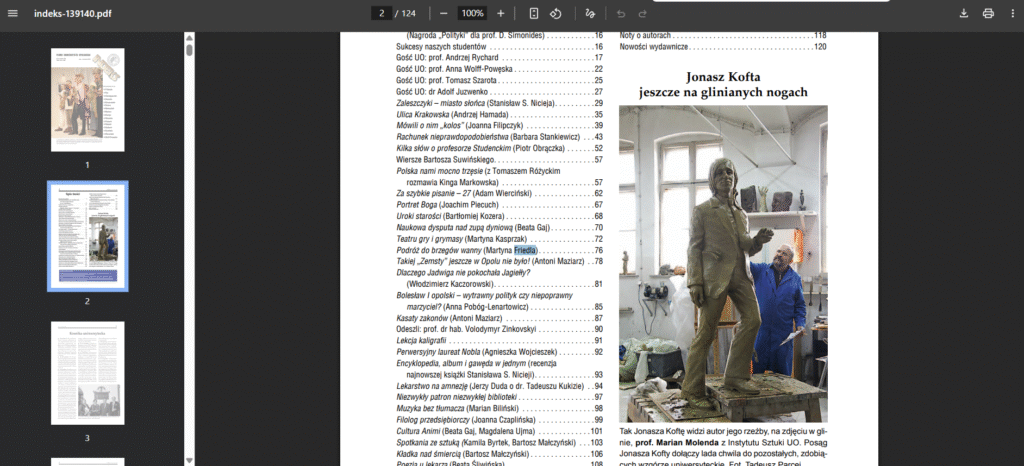The height and width of the screenshot is (466, 1024).
Task: Open page 3 thumbnail in sidebar
Action: pyautogui.click(x=88, y=373)
